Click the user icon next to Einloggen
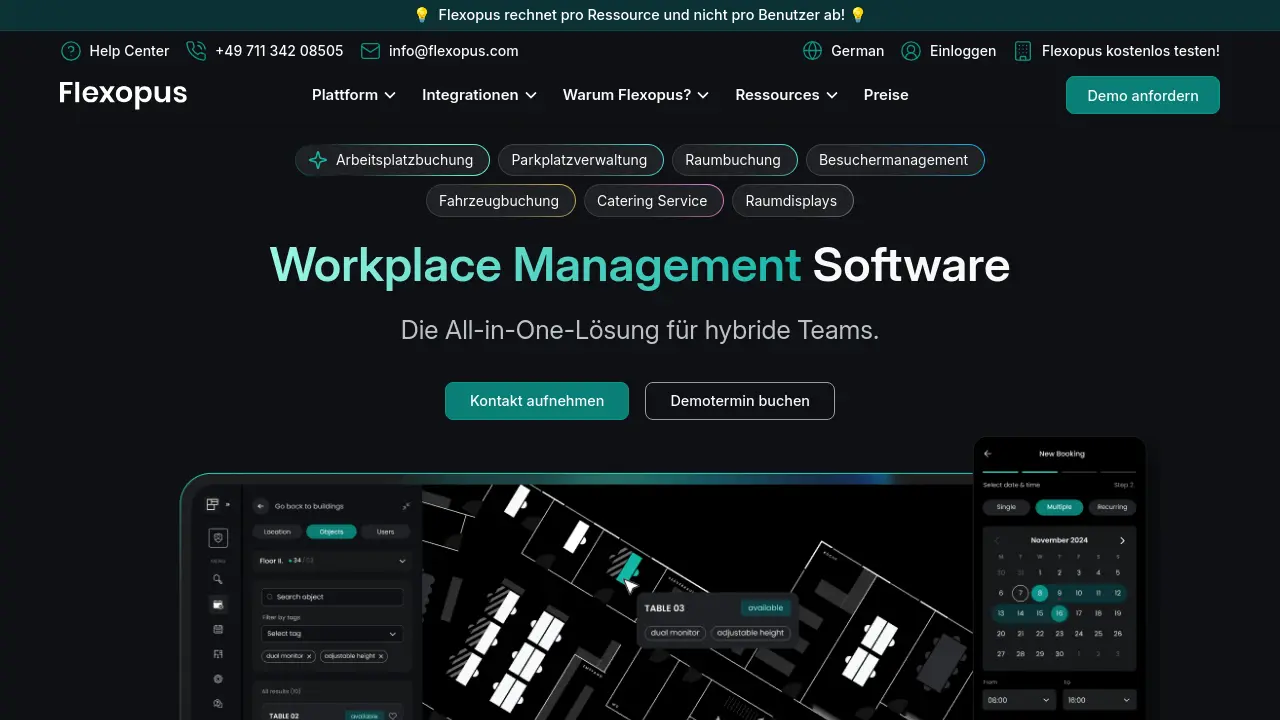This screenshot has width=1280, height=720. tap(911, 51)
